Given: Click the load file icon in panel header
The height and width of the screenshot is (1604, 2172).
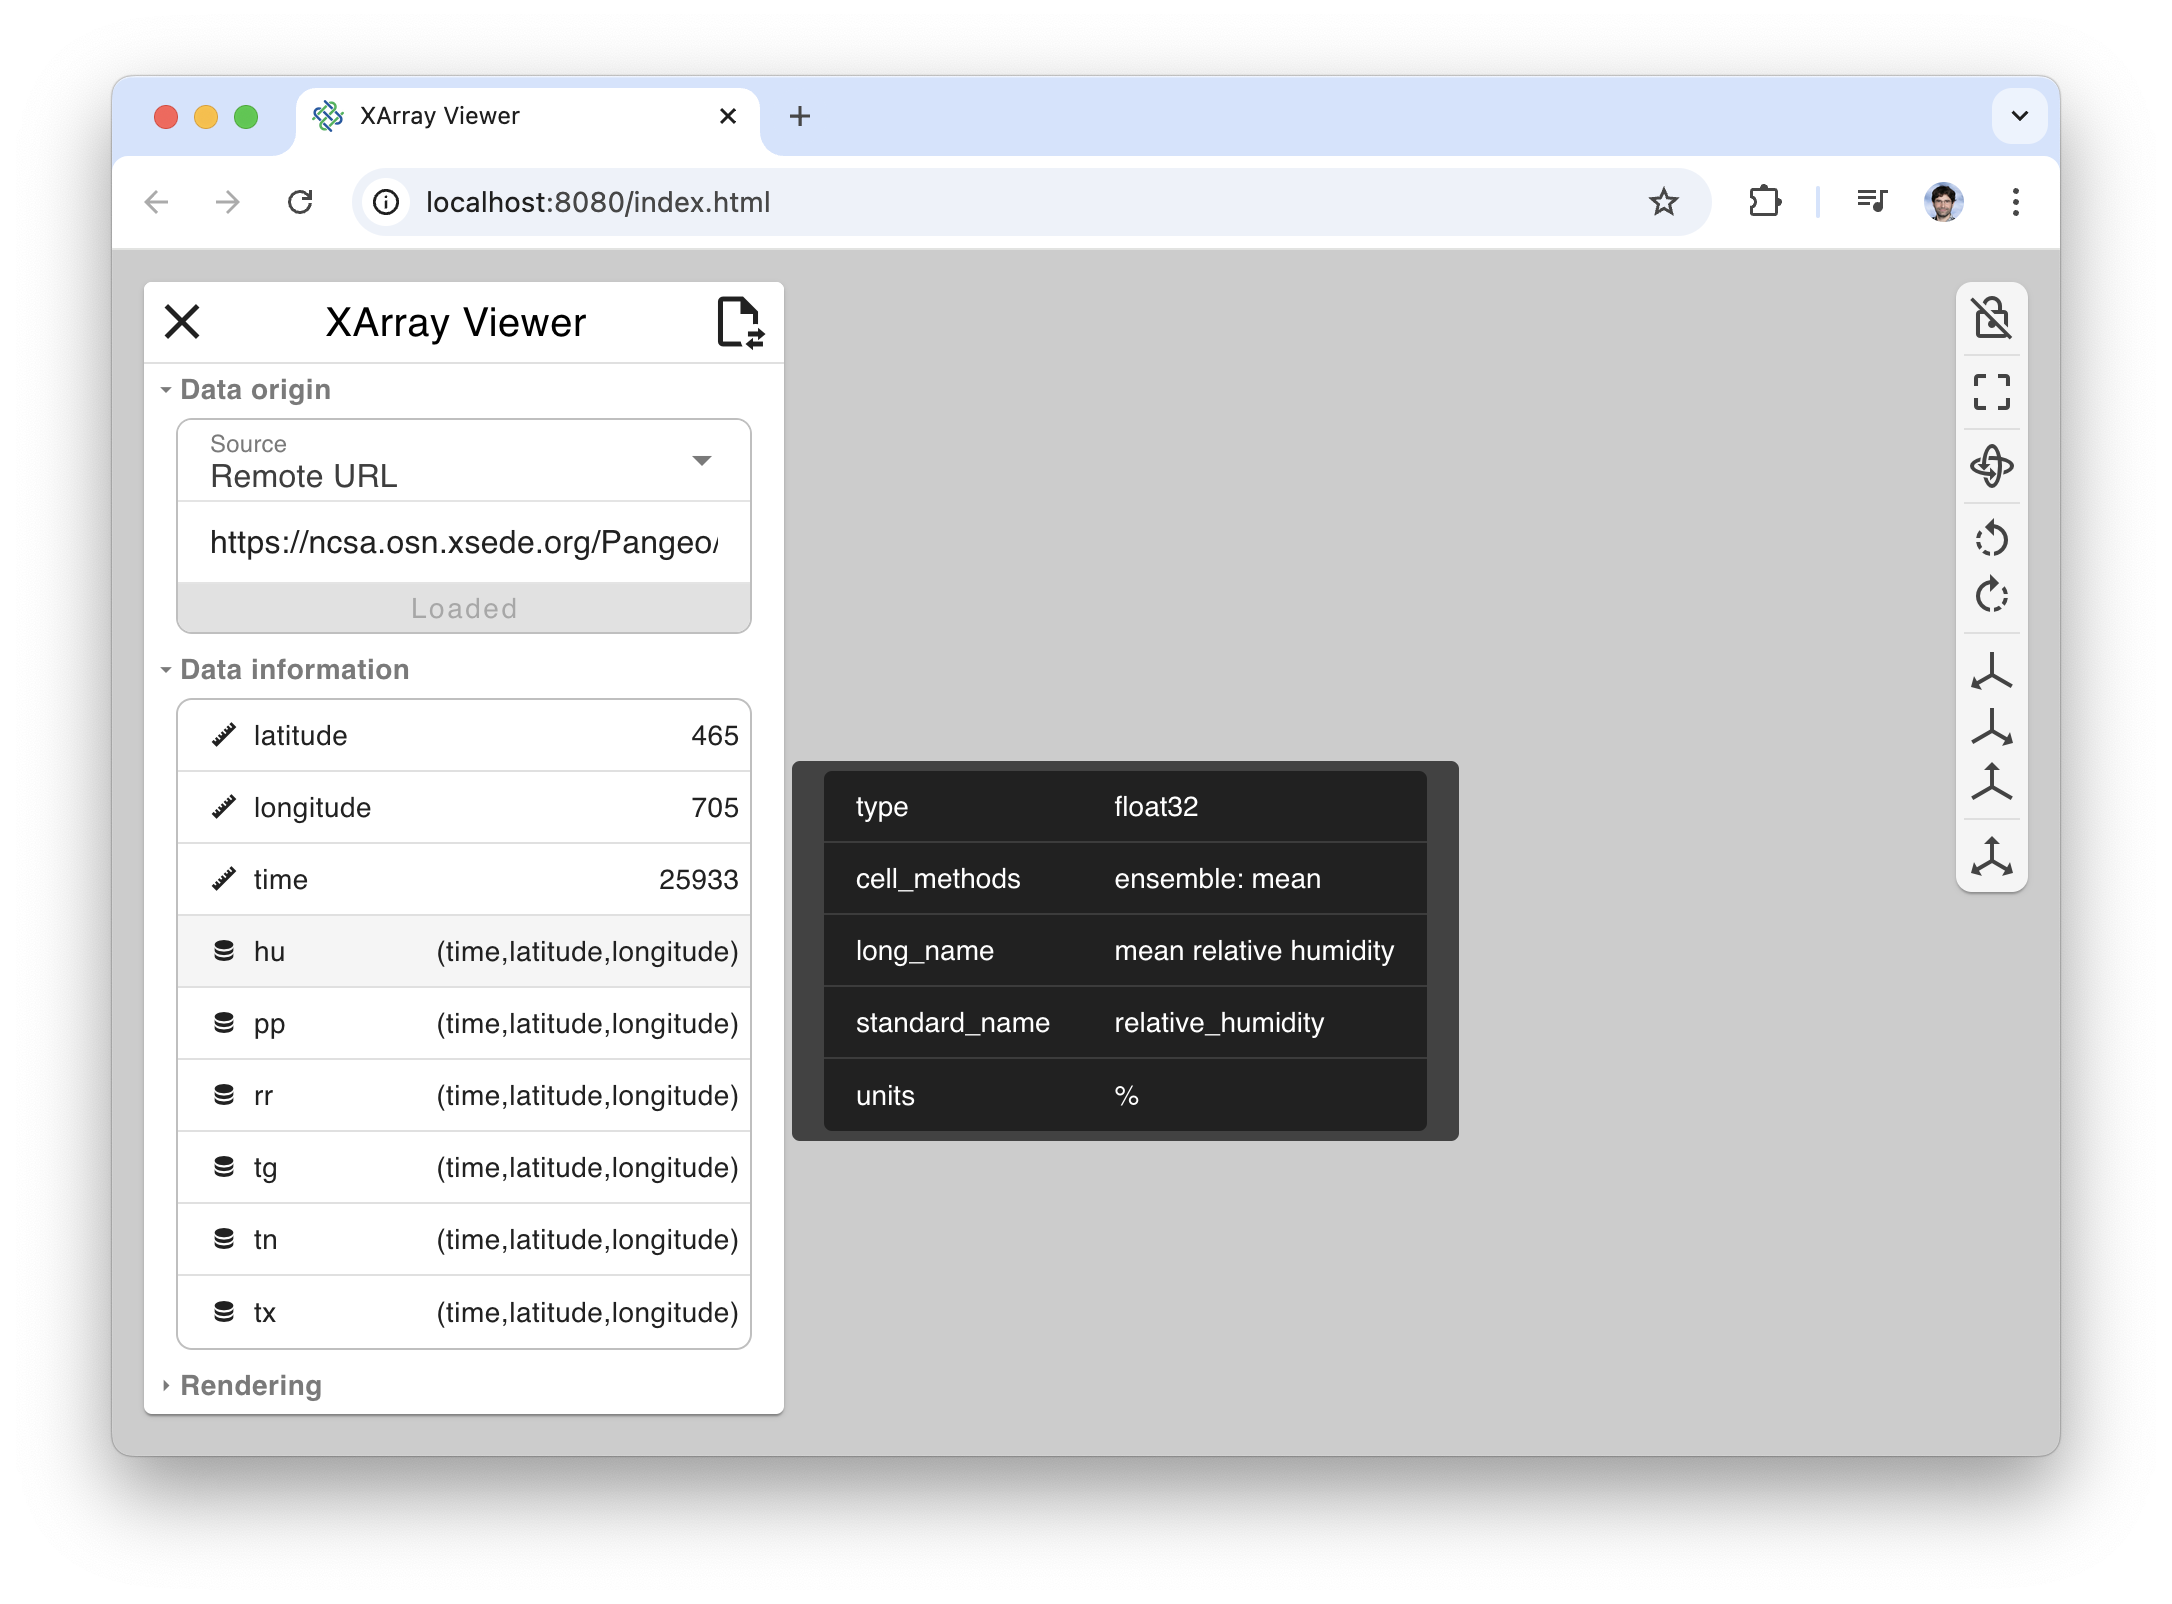Looking at the screenshot, I should click(741, 322).
